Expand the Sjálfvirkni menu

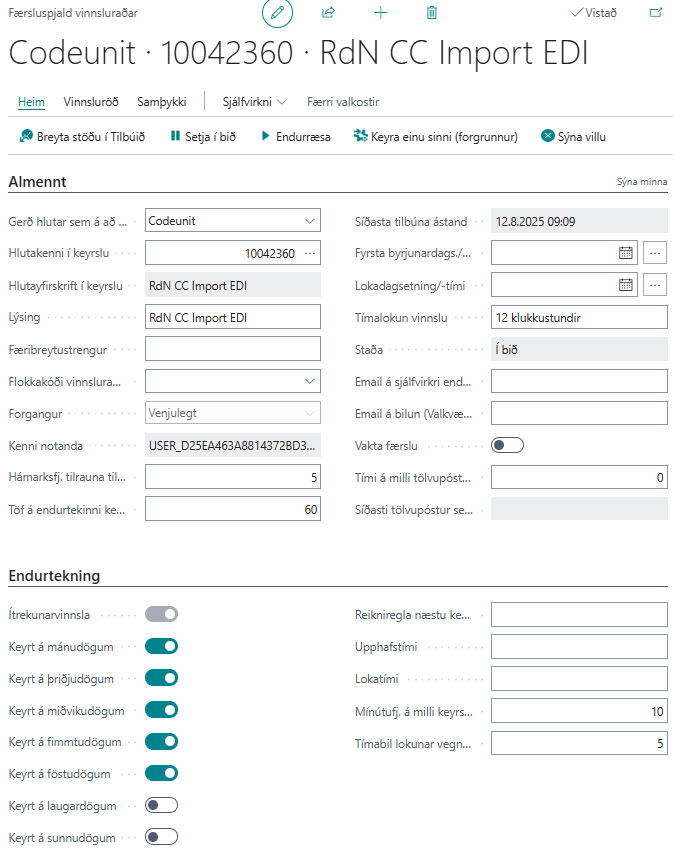coord(254,102)
